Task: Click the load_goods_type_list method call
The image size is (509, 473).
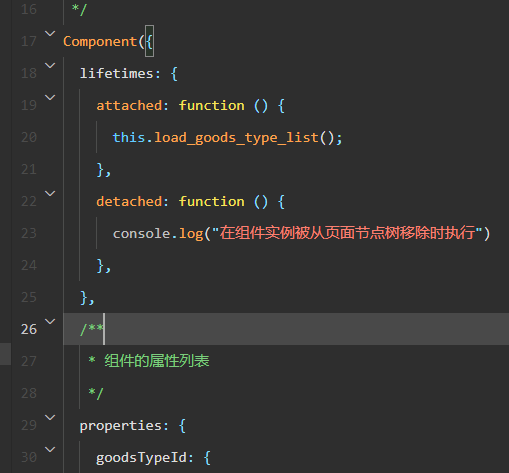Action: point(236,138)
